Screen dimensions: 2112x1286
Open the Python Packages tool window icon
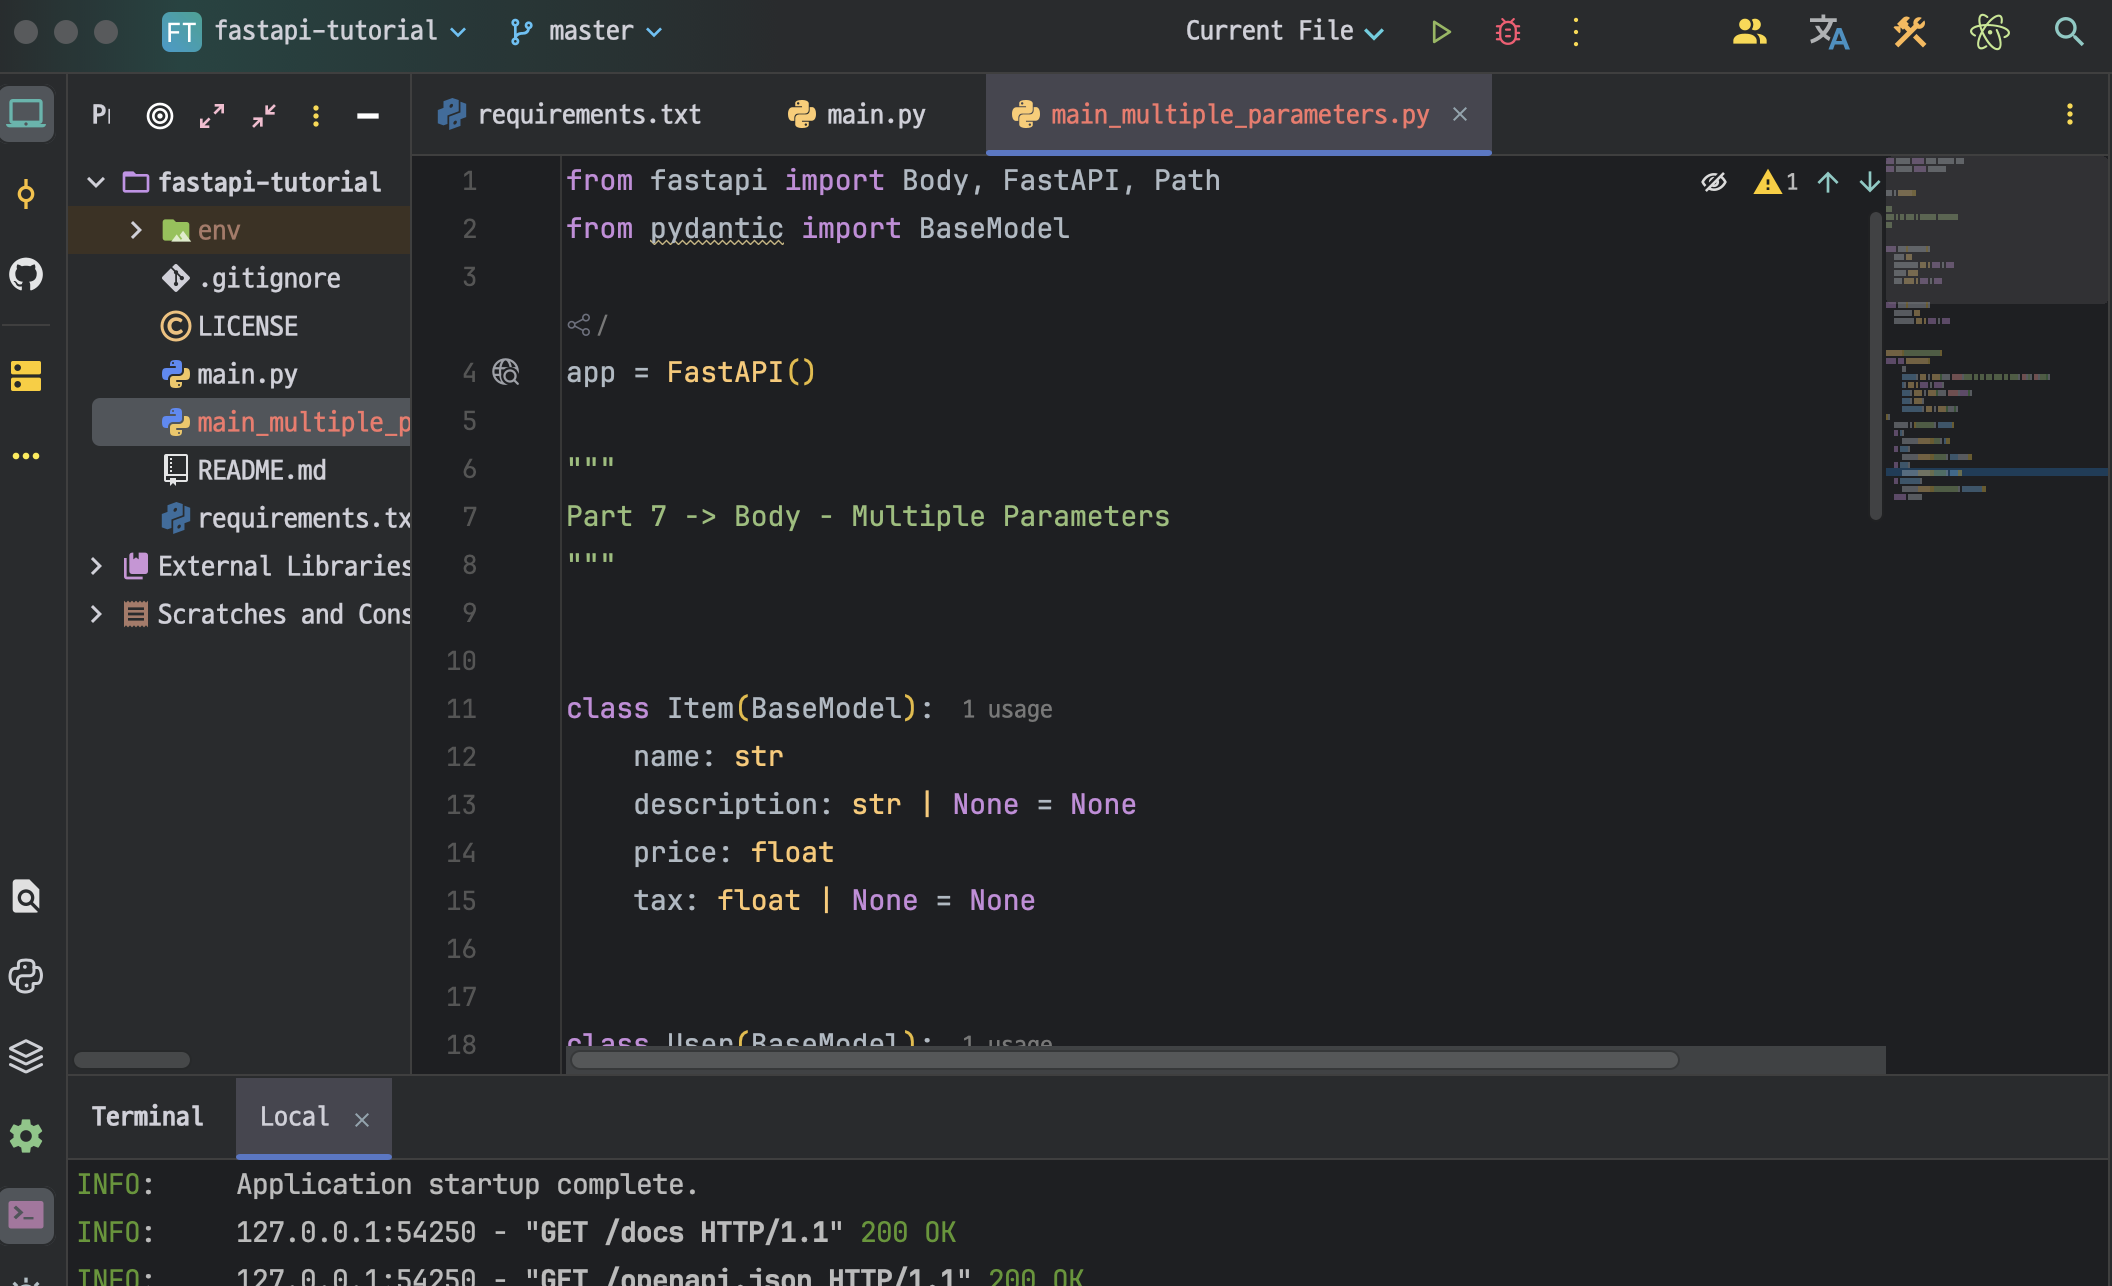point(26,976)
